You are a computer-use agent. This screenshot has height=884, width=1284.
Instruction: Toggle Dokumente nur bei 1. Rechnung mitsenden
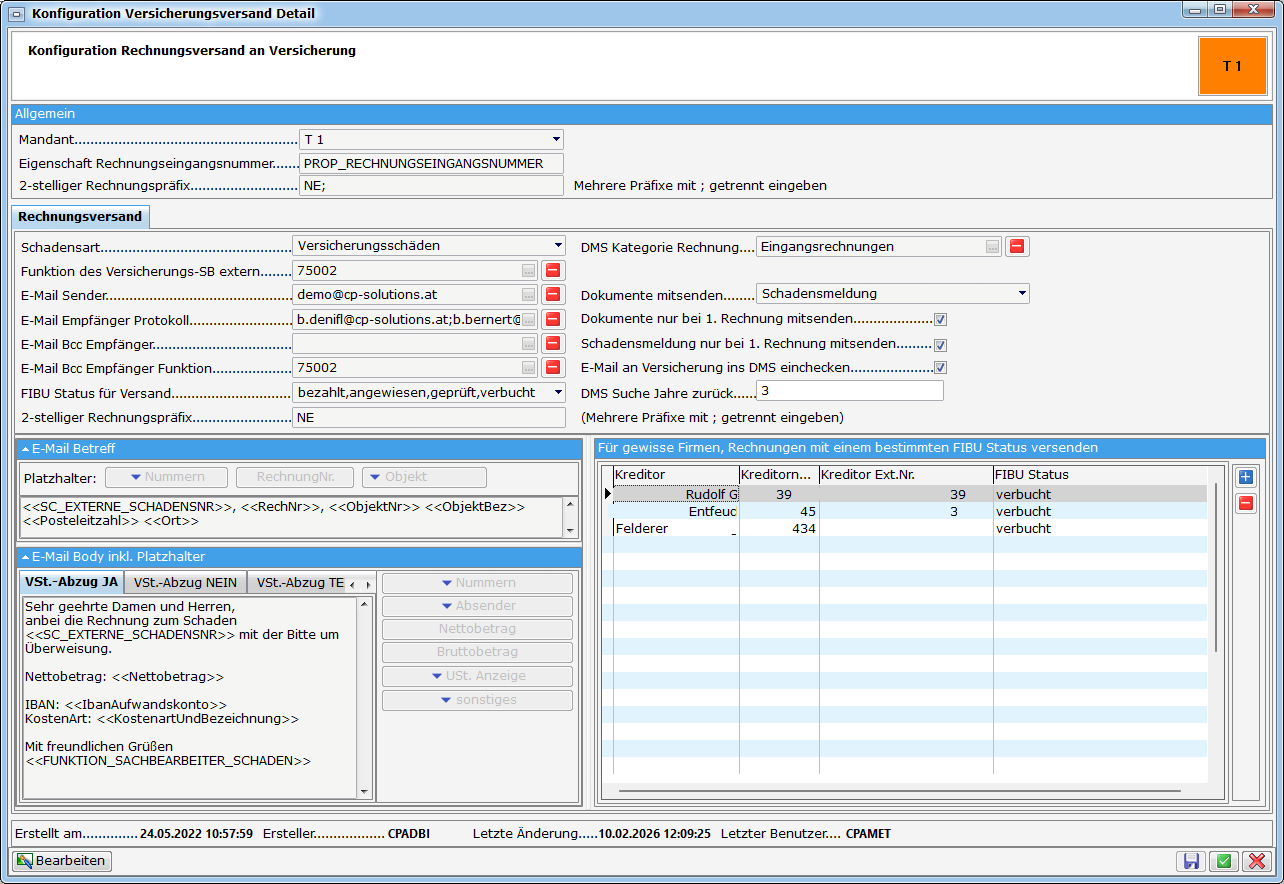pyautogui.click(x=940, y=319)
